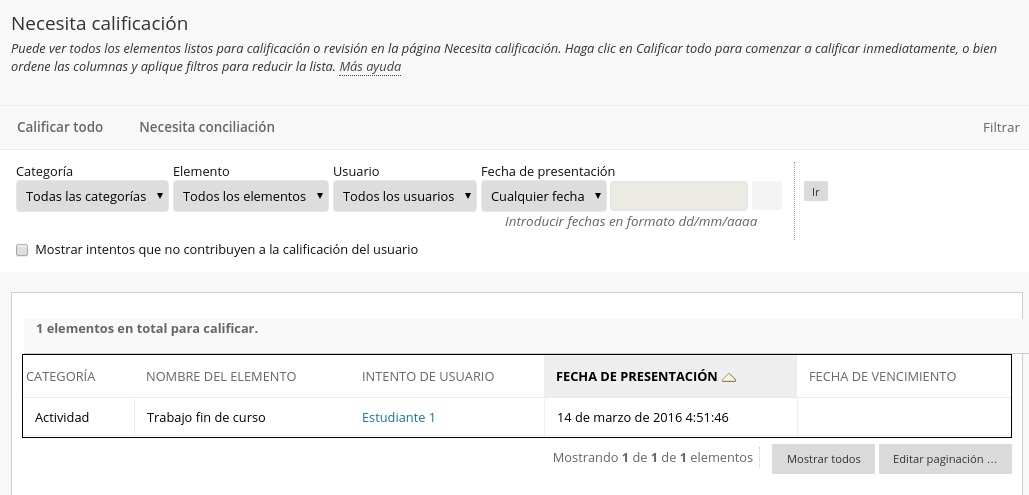The image size is (1029, 495).
Task: Open the Necesita conciliación option
Action: (207, 127)
